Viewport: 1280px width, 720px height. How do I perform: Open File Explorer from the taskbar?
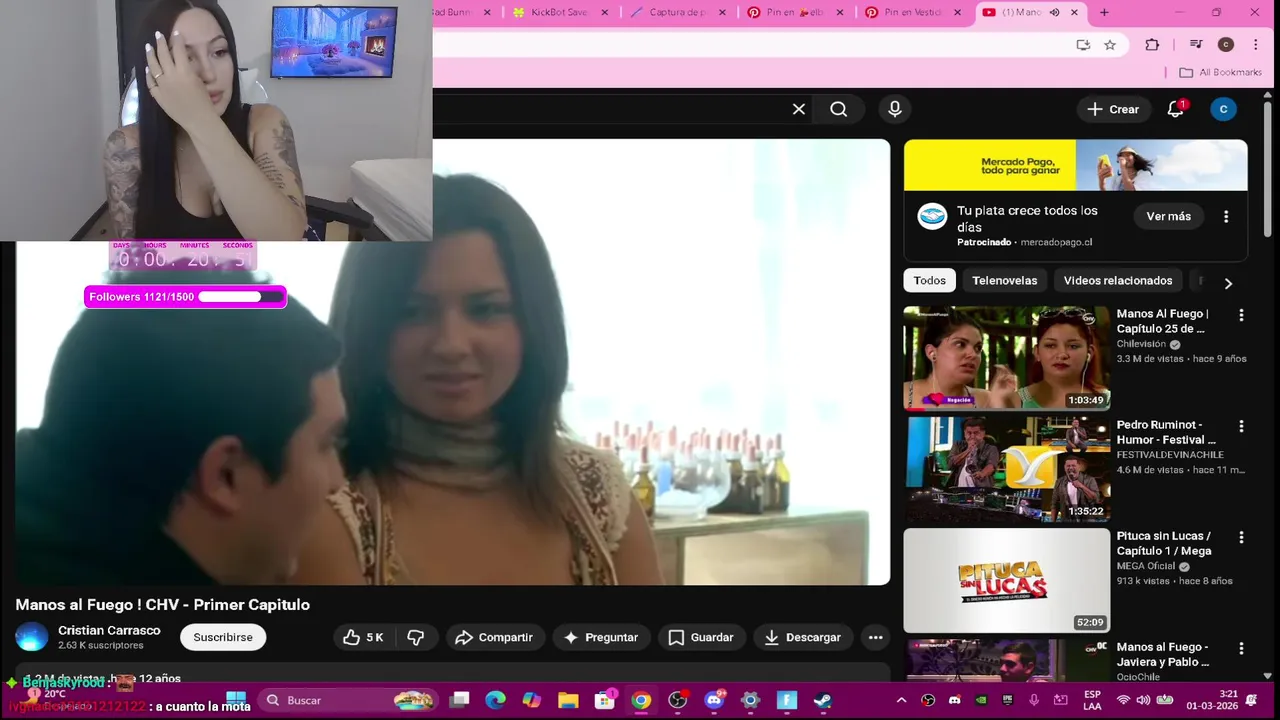tap(568, 700)
